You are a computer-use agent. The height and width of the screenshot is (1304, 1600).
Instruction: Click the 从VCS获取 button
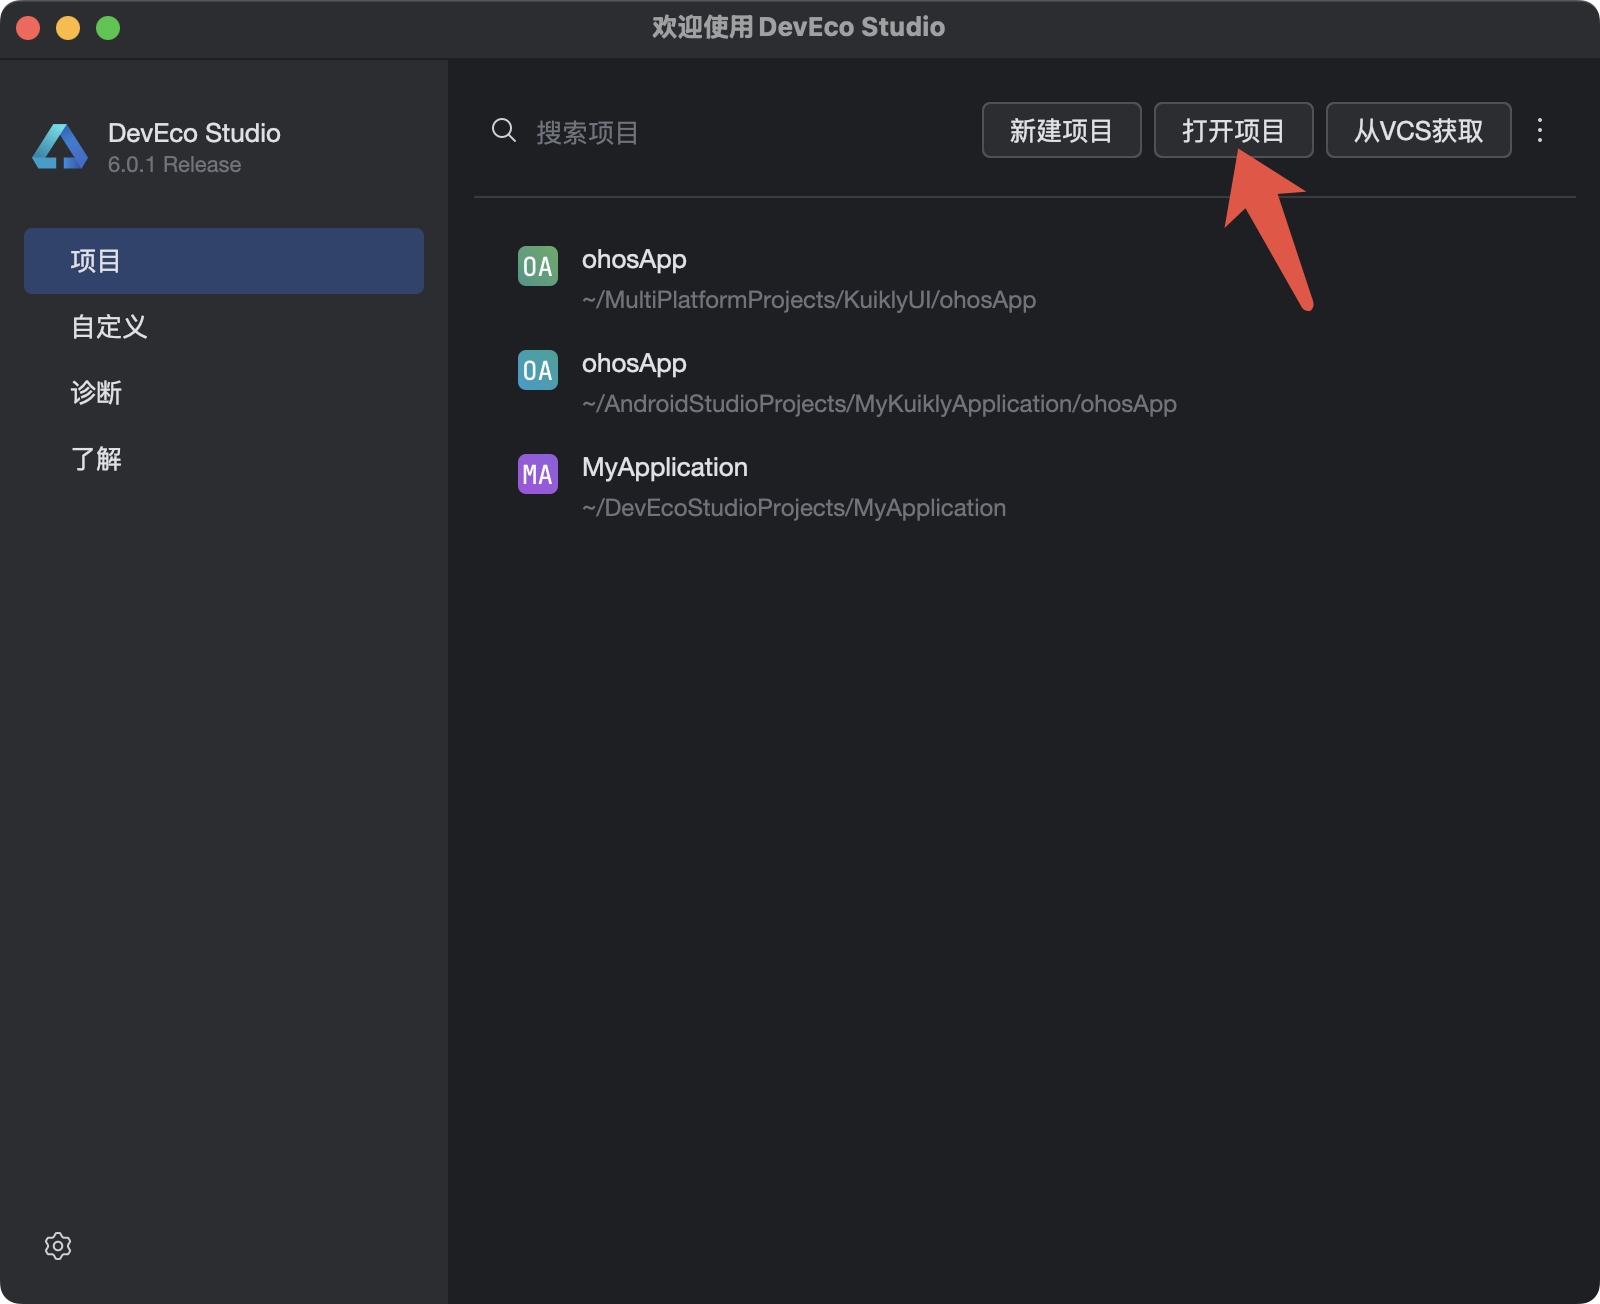tap(1419, 130)
